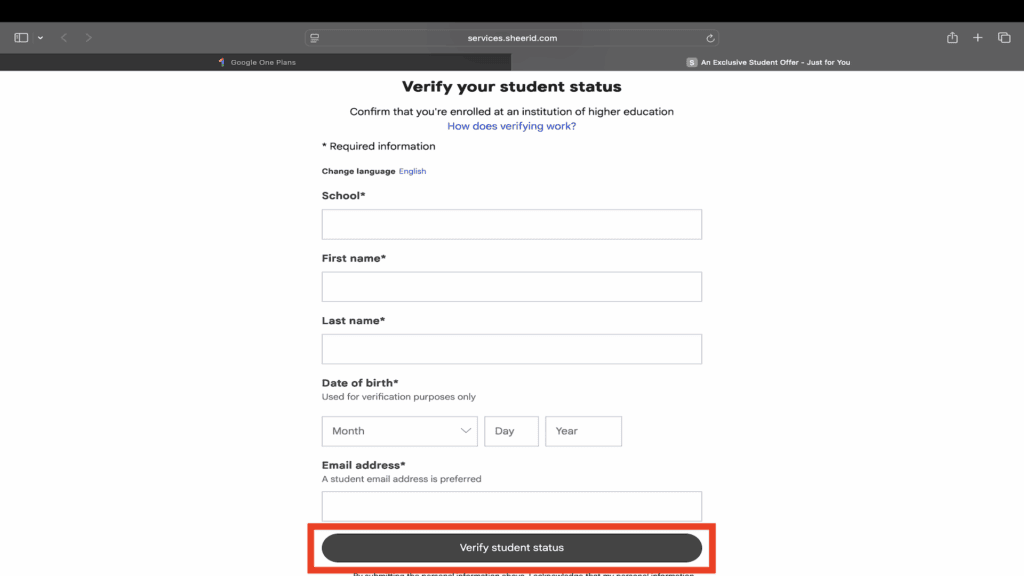Image resolution: width=1024 pixels, height=576 pixels.
Task: Click inside the First name field
Action: 511,286
